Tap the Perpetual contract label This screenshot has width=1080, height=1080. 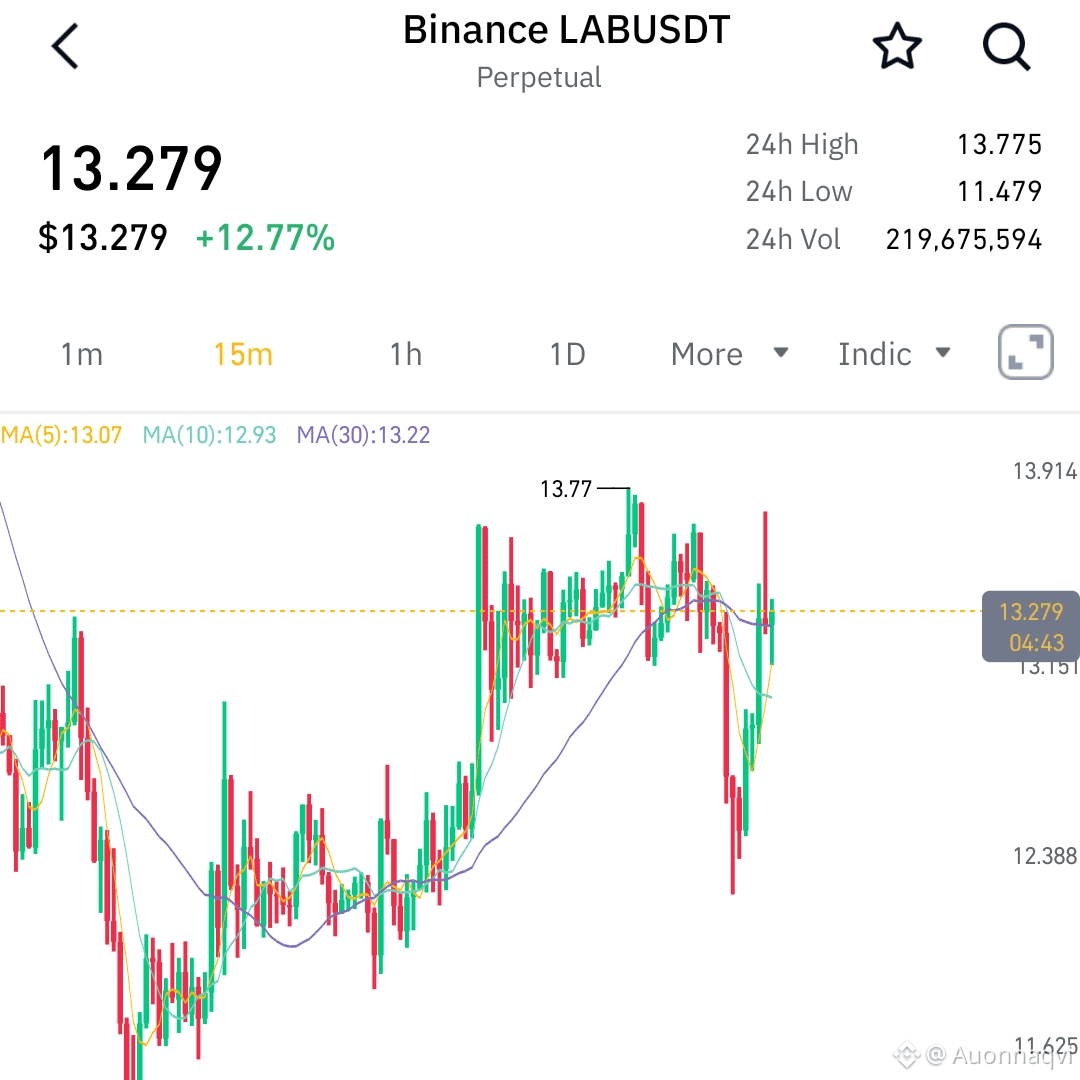539,77
